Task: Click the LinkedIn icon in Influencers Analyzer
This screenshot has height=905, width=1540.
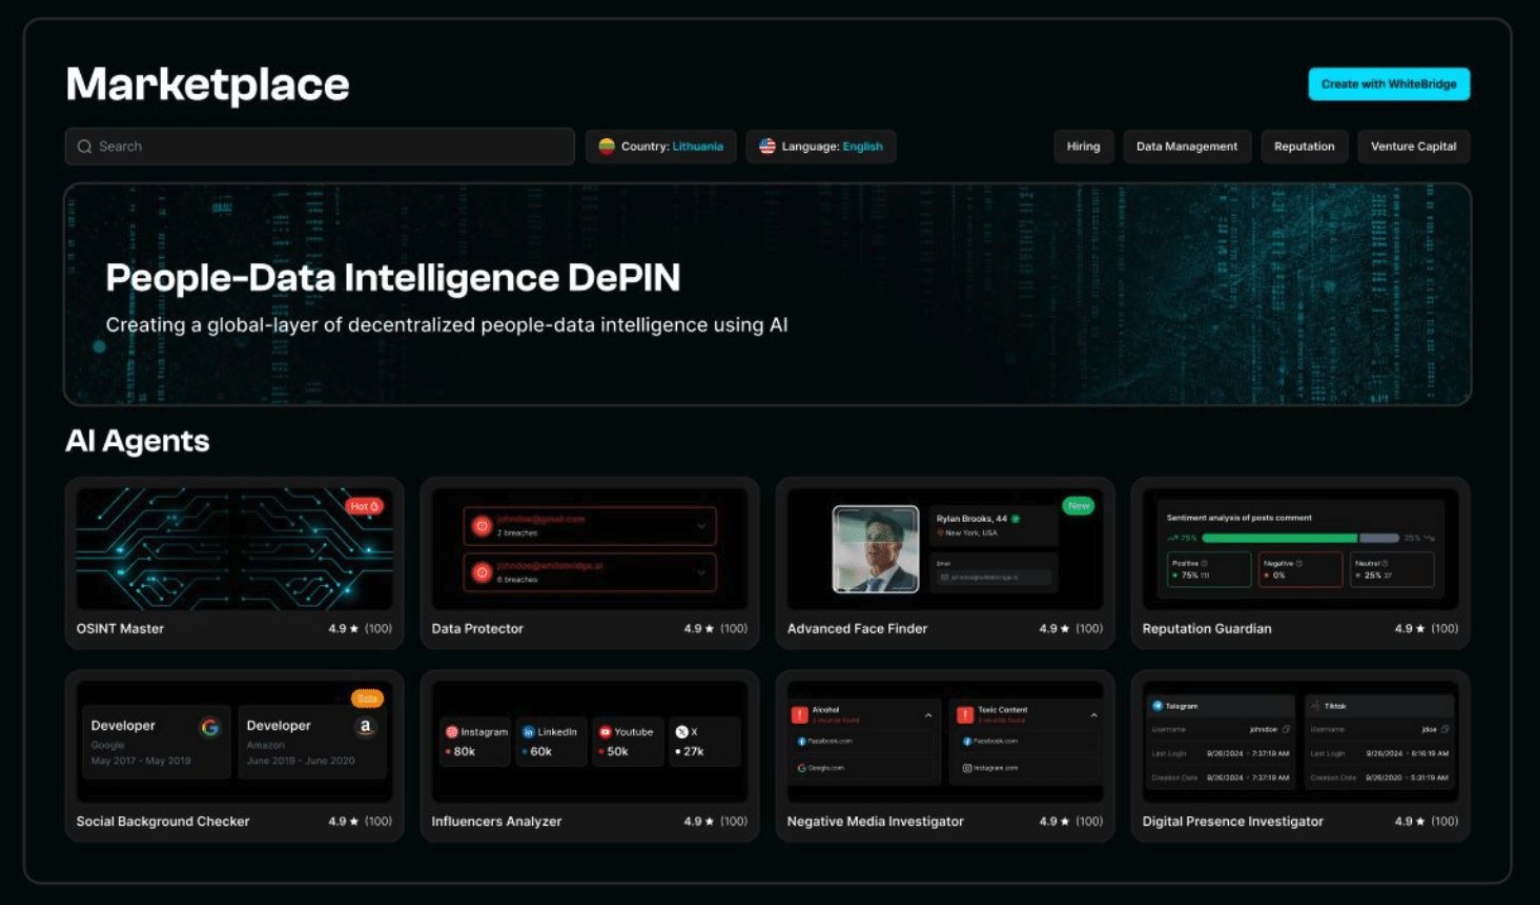Action: (x=529, y=732)
